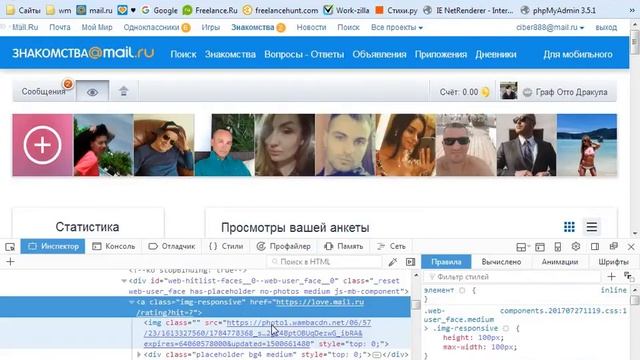Toggle the sidebar pane collapse icon
The image size is (640, 360).
tap(411, 262)
